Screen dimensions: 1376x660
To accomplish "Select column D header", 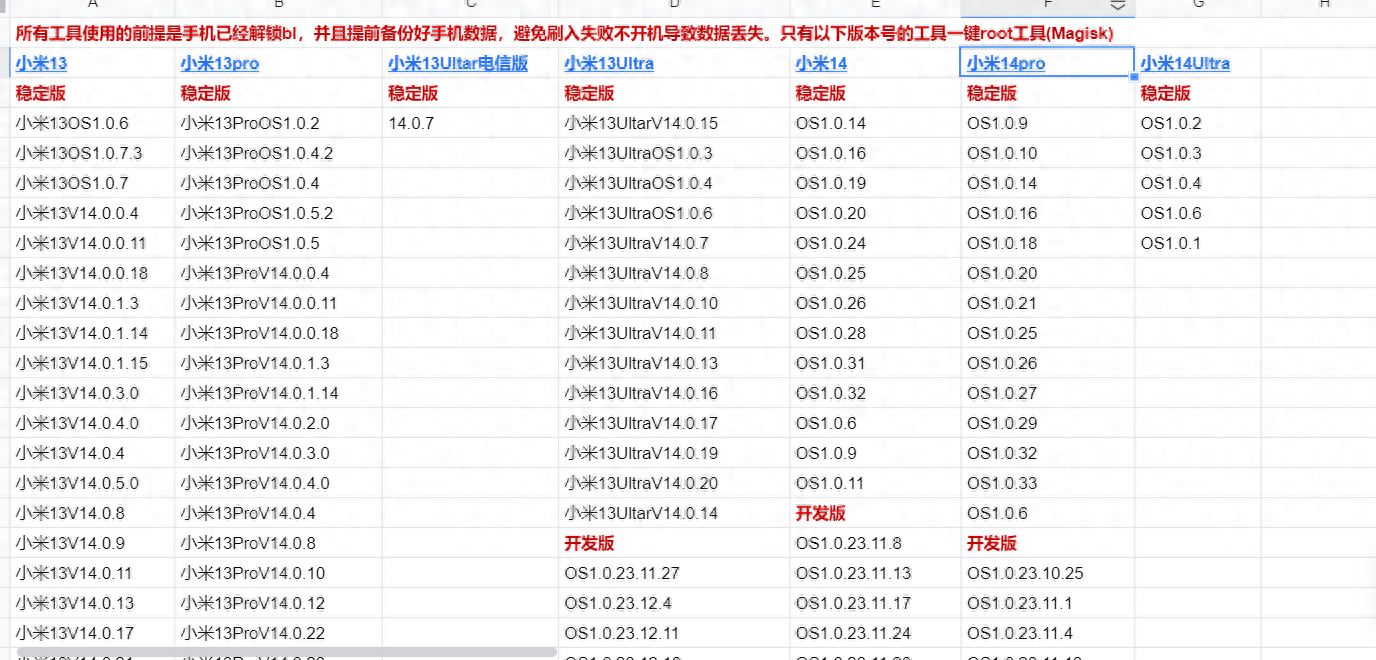I will 674,6.
